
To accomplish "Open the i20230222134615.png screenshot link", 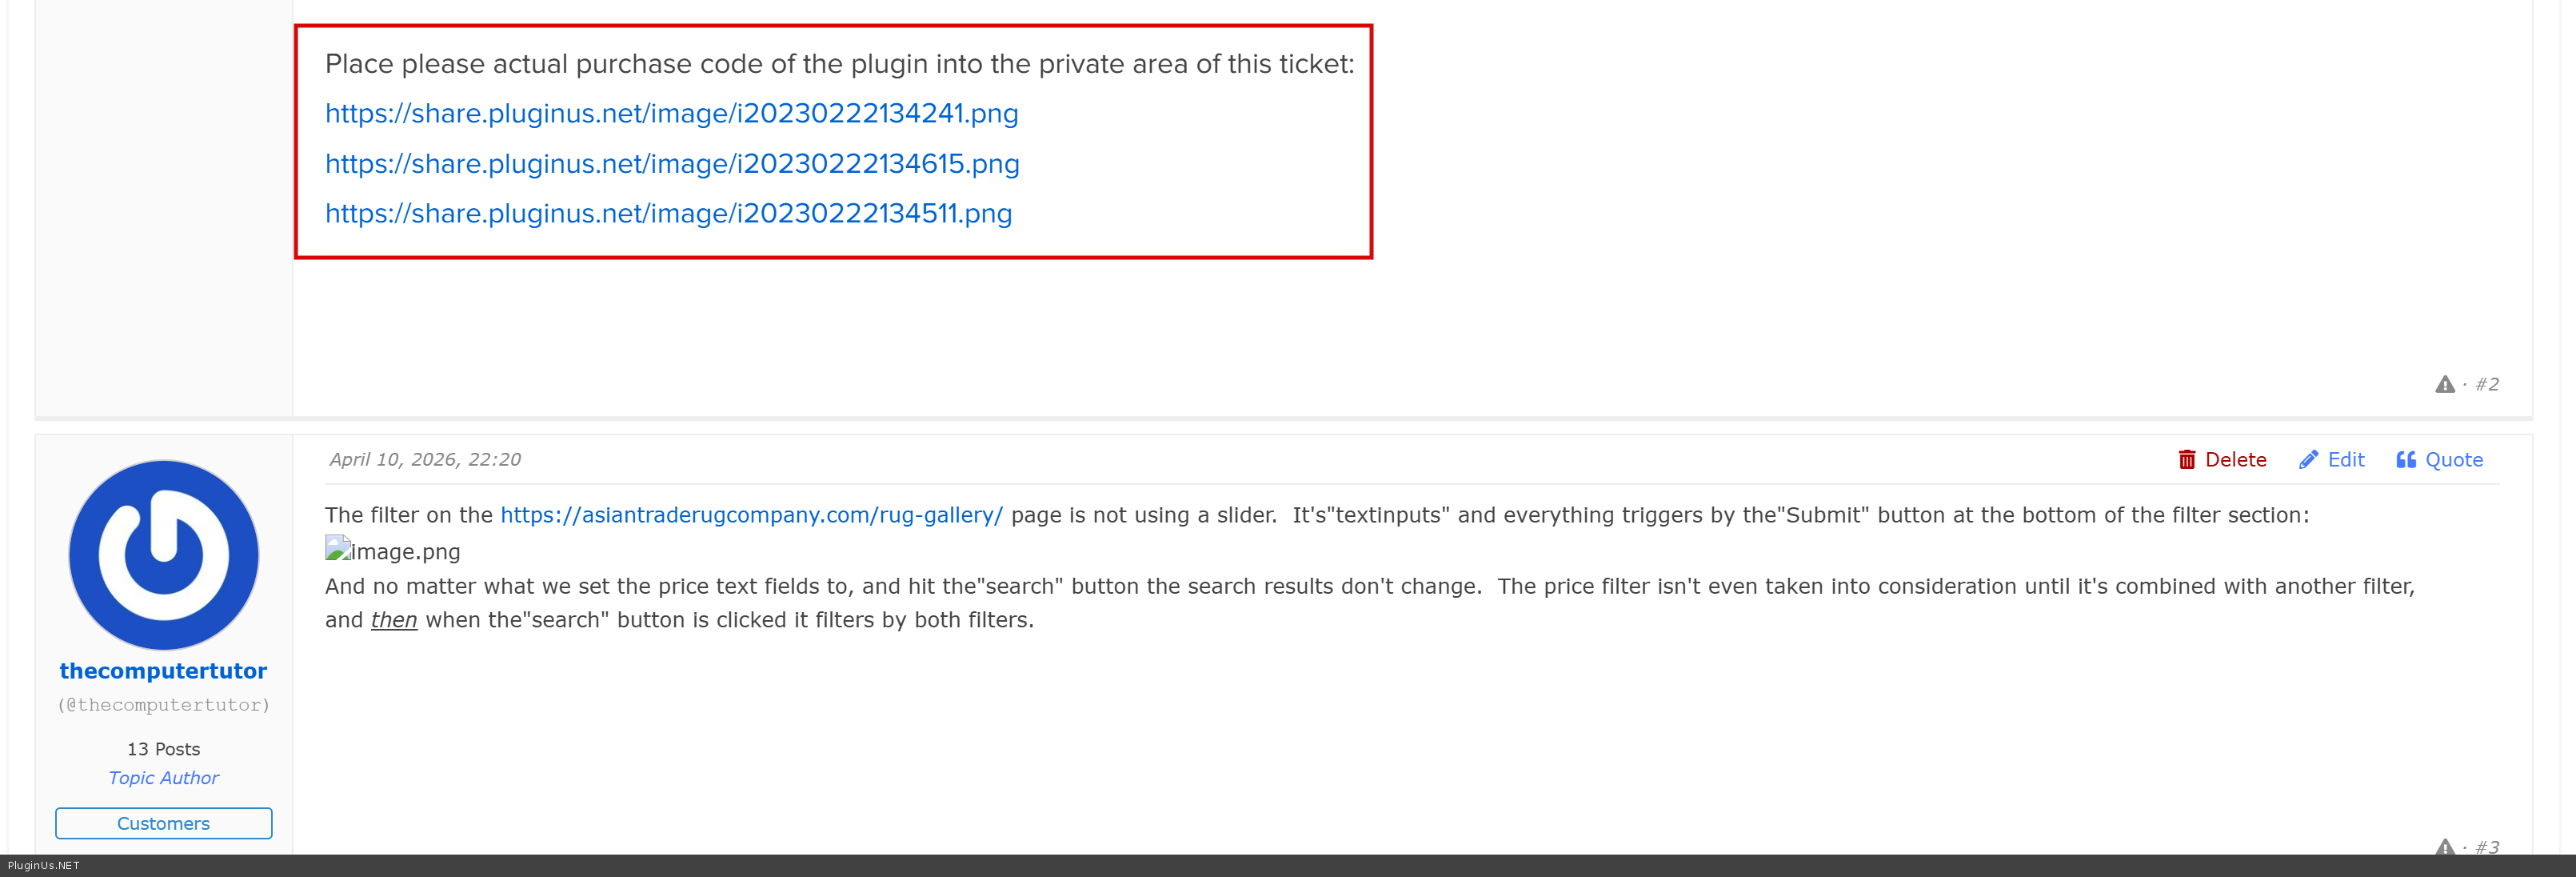I will (672, 164).
